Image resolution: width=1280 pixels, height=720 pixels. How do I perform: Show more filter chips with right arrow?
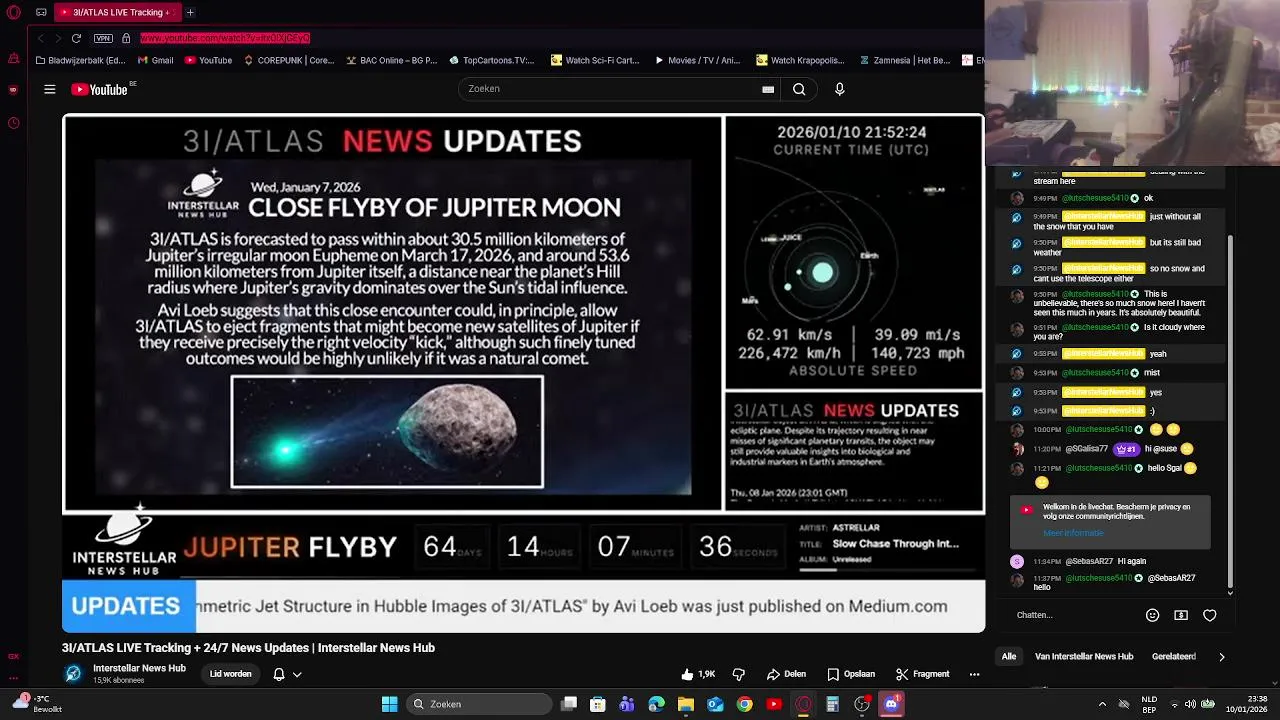[x=1221, y=657]
